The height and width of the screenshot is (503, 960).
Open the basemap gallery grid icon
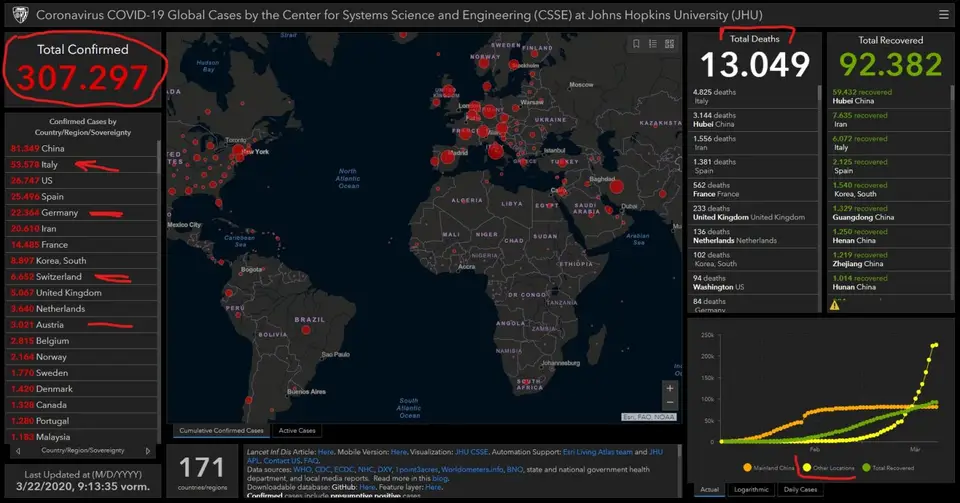coord(669,43)
